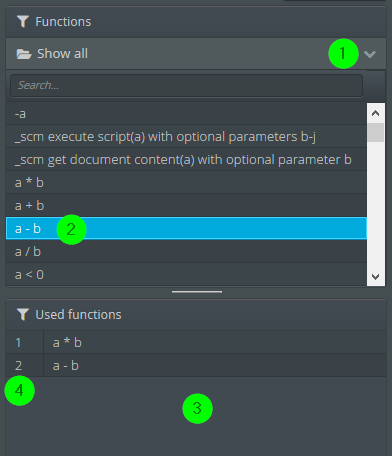The width and height of the screenshot is (392, 456).
Task: Select used function row 2 a - b
Action: click(196, 366)
